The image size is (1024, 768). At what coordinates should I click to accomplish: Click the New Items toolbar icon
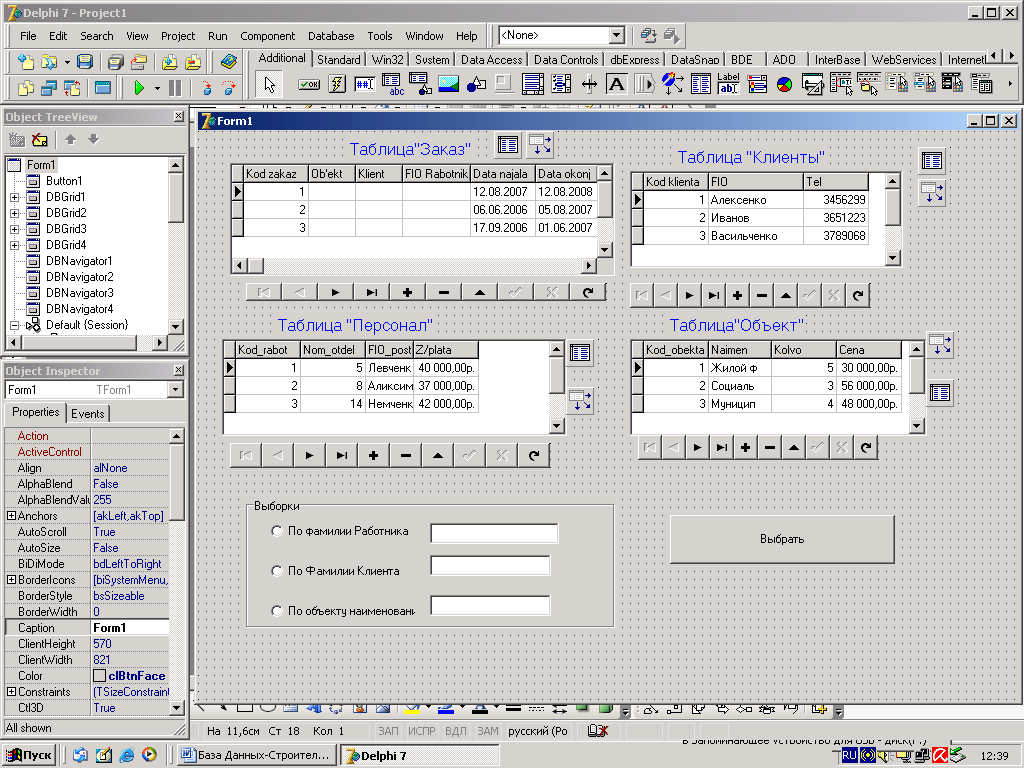25,61
